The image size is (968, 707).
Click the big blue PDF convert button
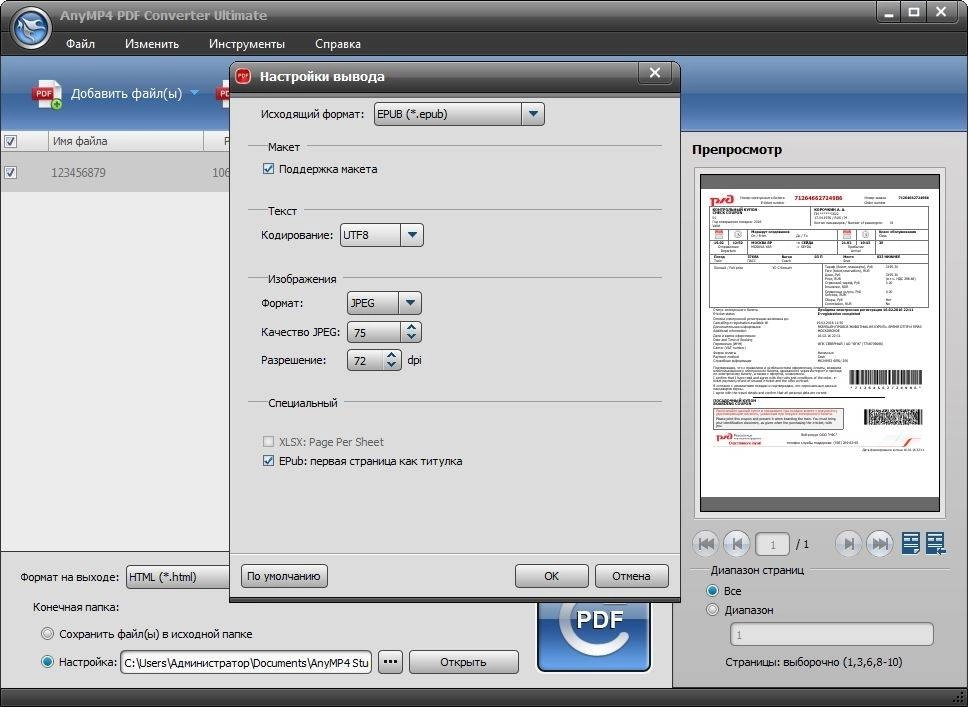click(x=594, y=636)
